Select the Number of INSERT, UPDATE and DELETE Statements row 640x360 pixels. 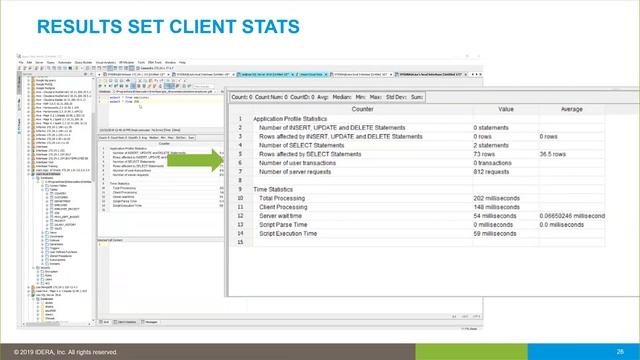(417, 128)
